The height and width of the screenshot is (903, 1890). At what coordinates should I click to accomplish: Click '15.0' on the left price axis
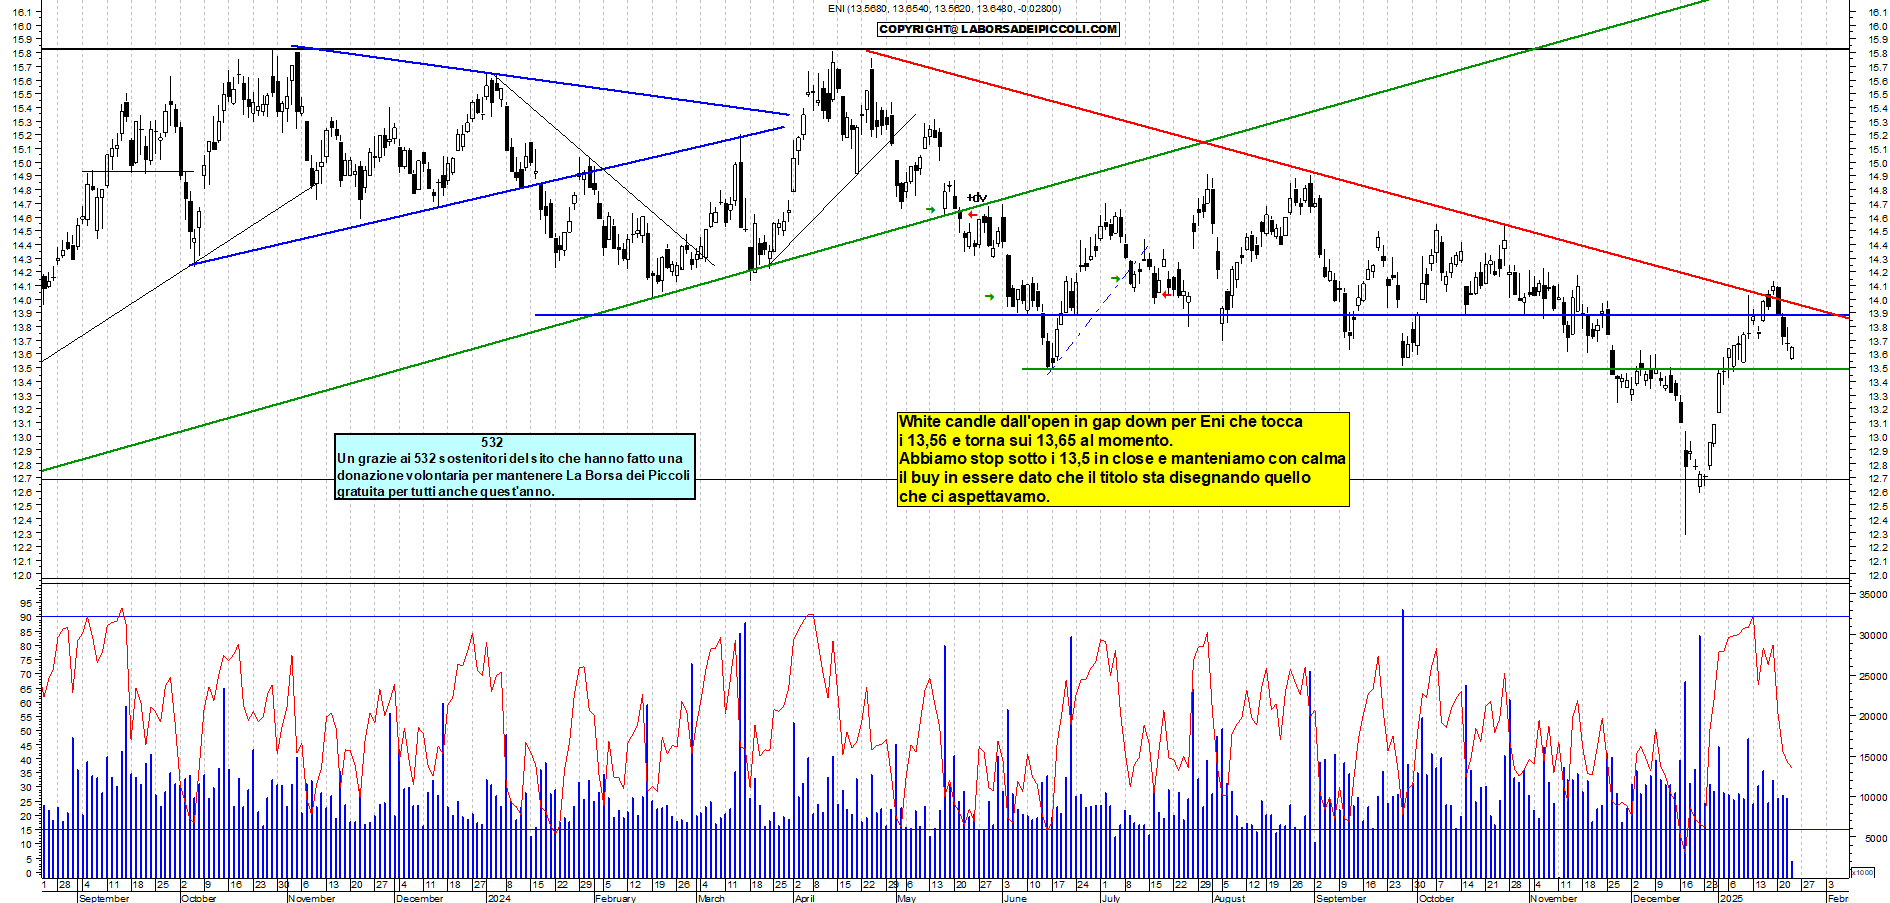21,163
